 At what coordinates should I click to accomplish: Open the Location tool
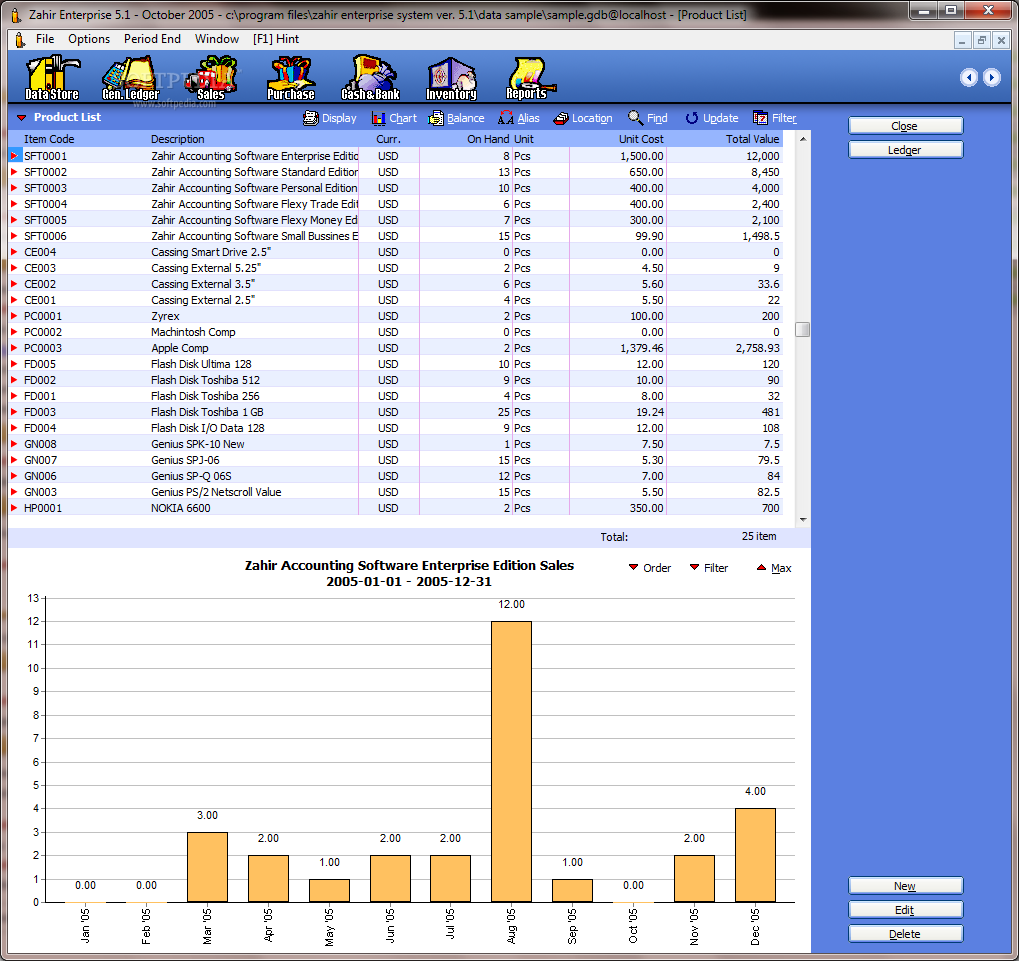(x=582, y=118)
